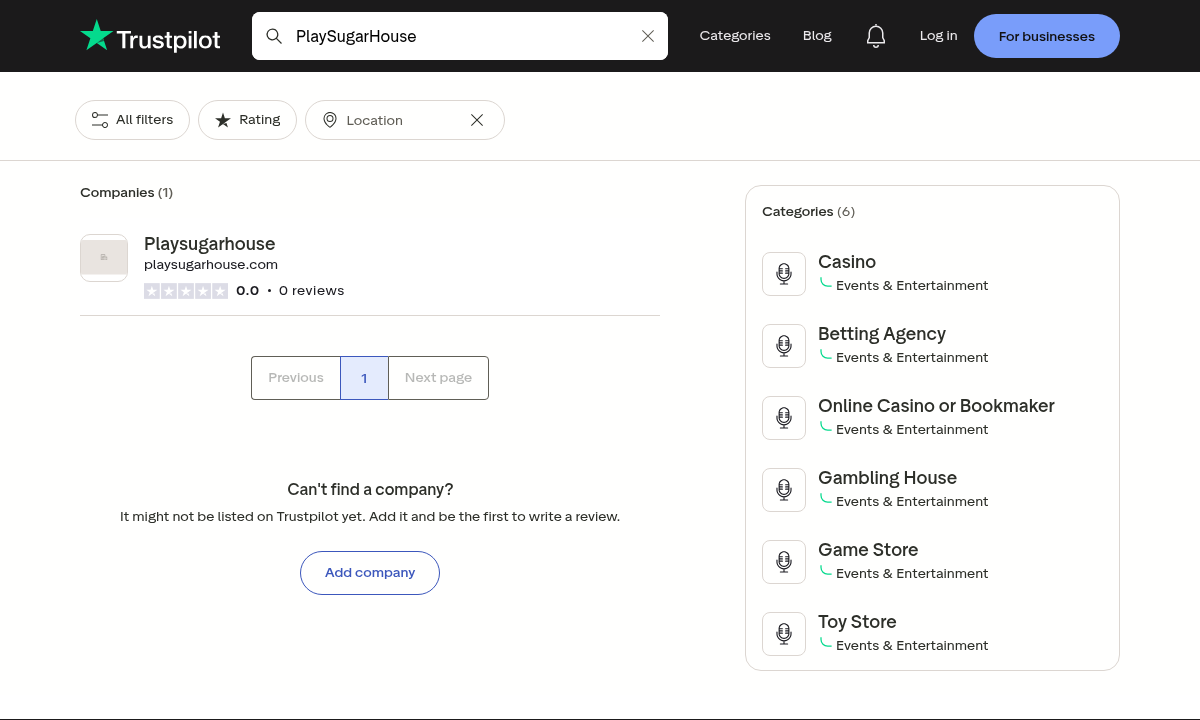Open the Gambling House category

tap(887, 478)
